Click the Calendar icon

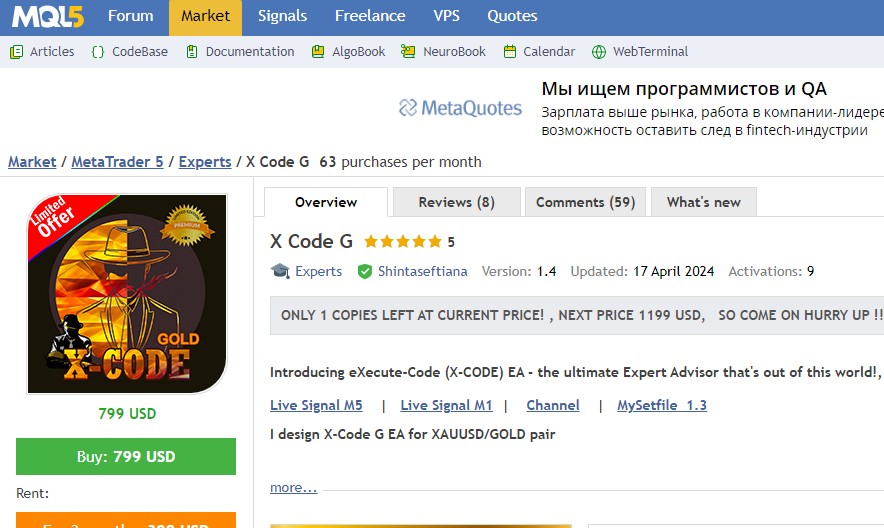[x=510, y=52]
